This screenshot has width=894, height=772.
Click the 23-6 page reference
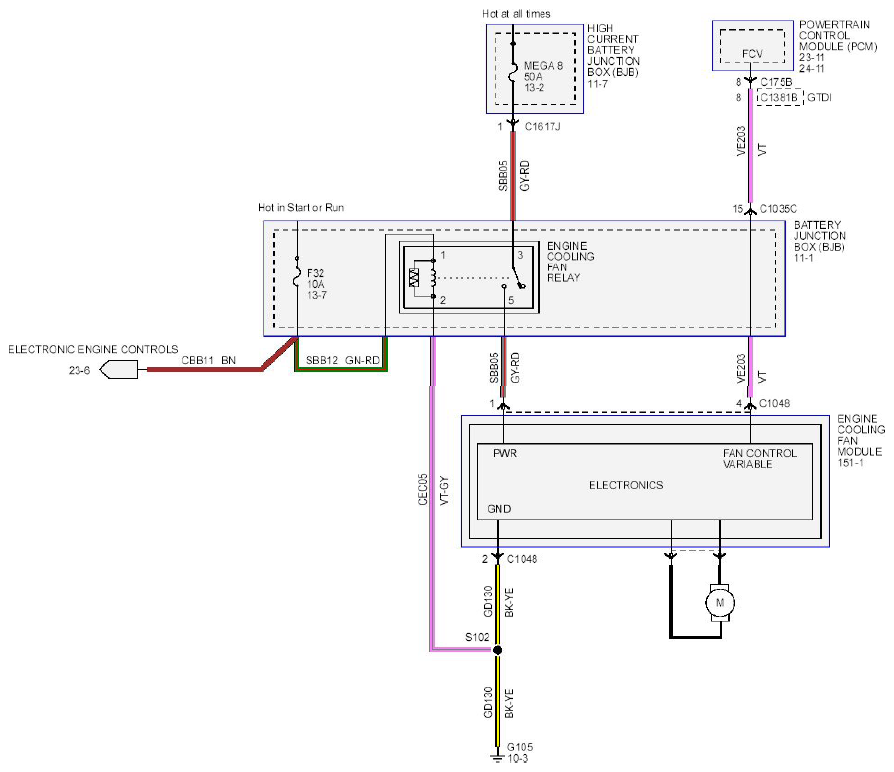coord(79,370)
